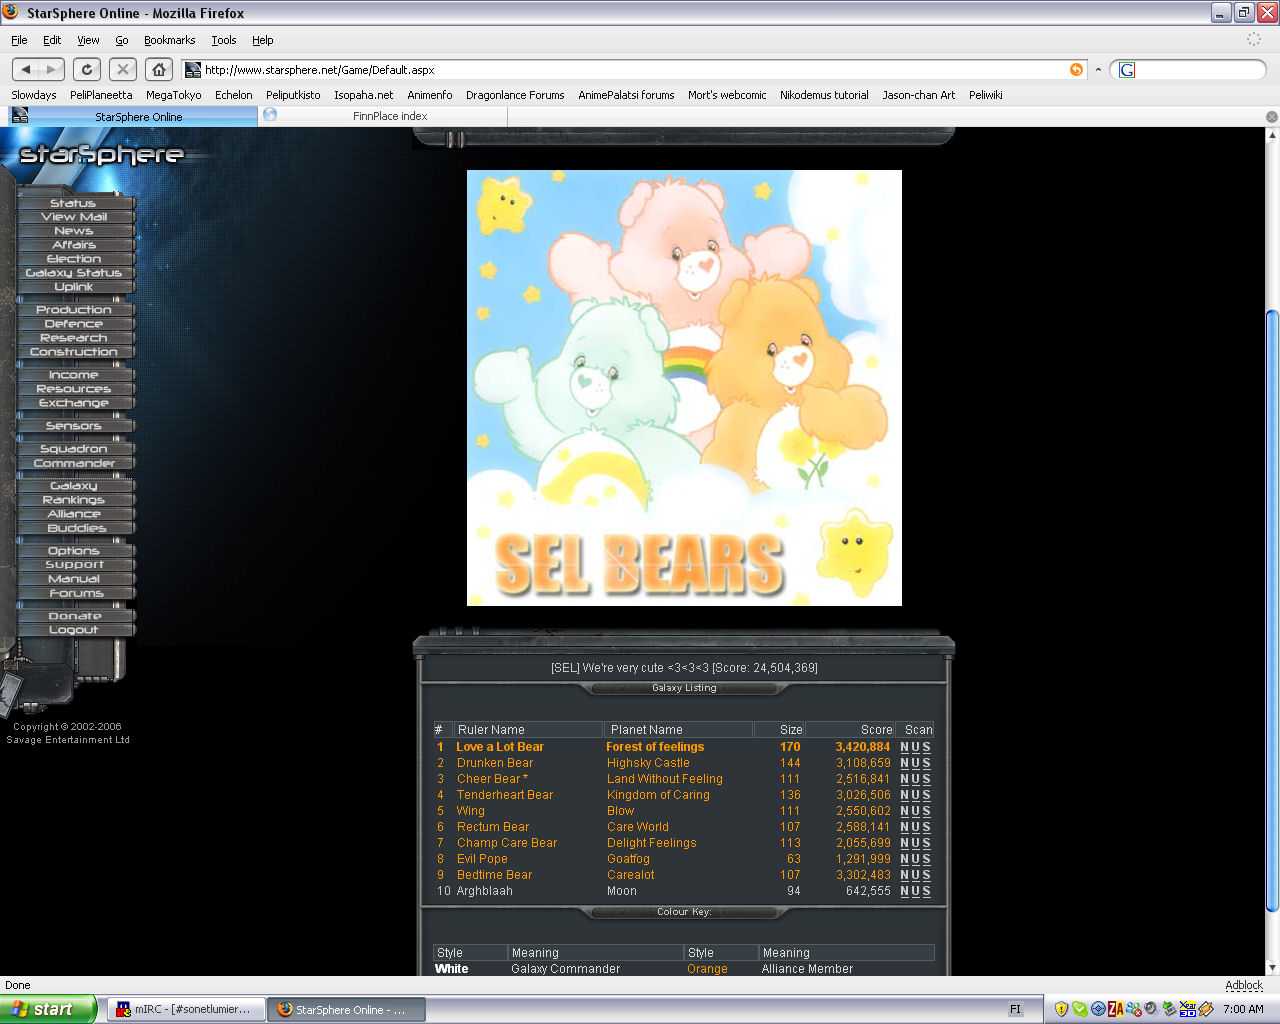Click the Adblock status bar label

click(x=1244, y=985)
